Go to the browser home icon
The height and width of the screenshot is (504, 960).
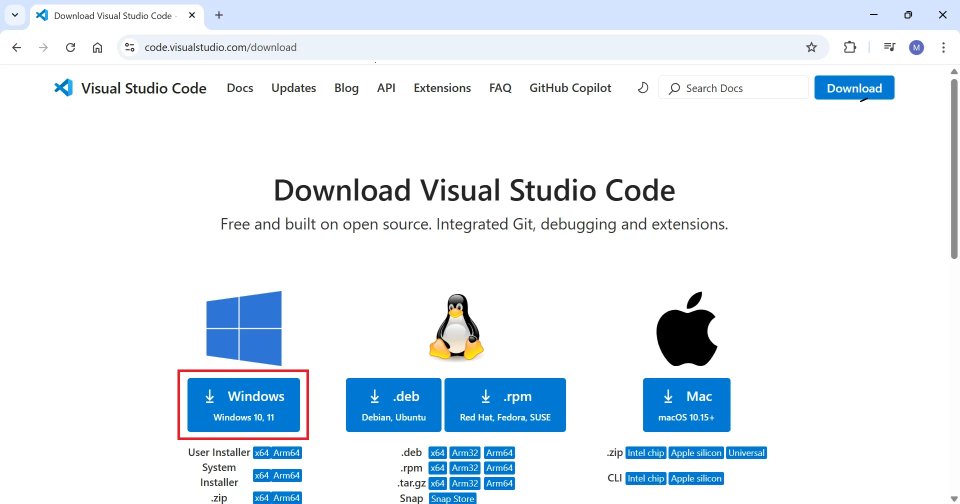97,47
